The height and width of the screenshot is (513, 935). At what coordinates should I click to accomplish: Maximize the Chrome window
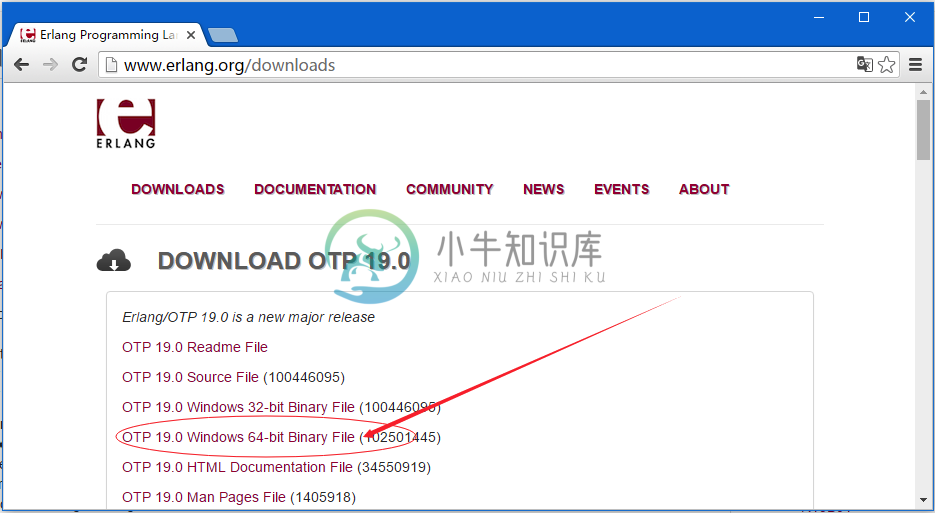click(x=863, y=17)
